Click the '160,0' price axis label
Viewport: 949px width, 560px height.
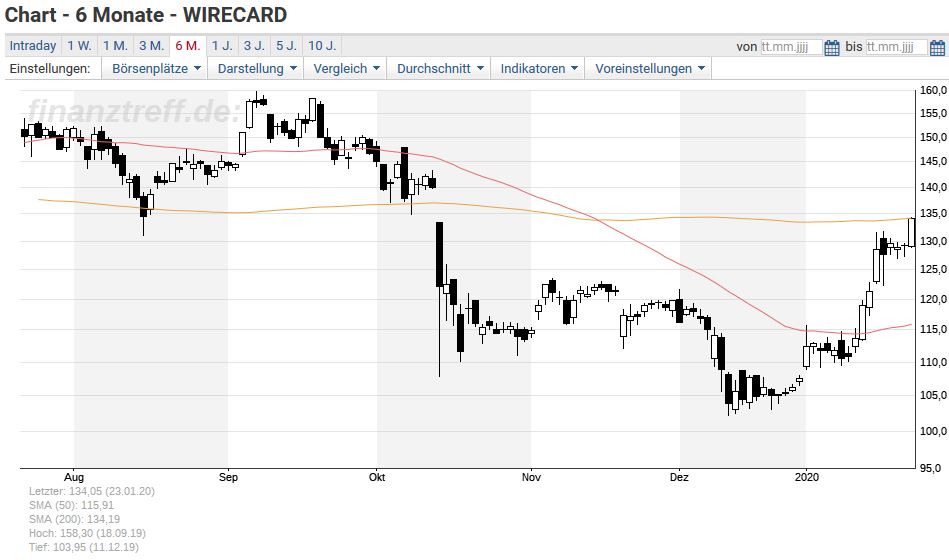[933, 90]
